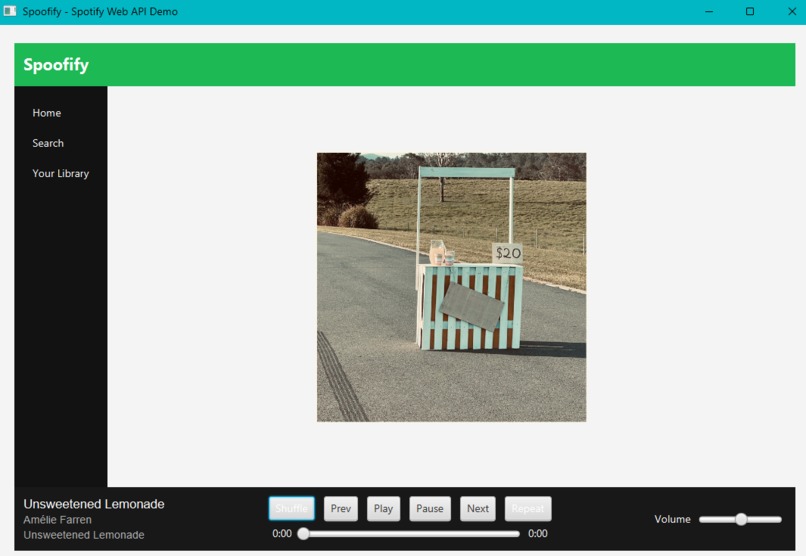Pause the current track
Image resolution: width=806 pixels, height=556 pixels.
[430, 509]
